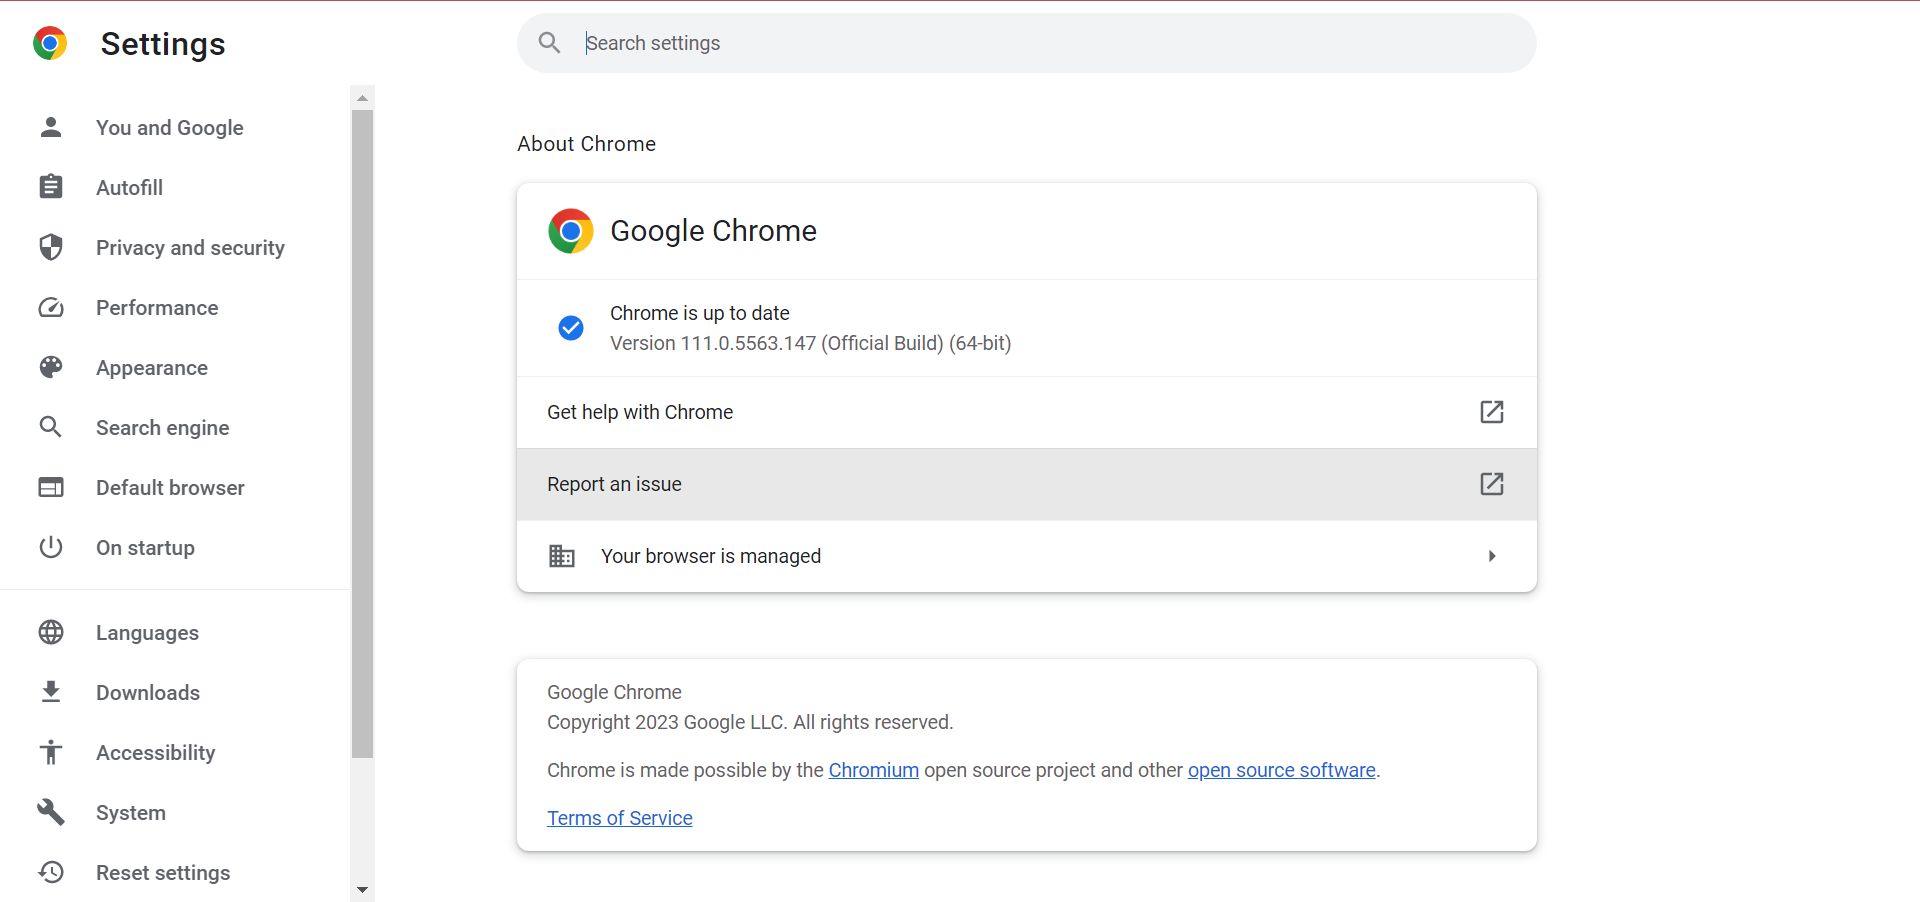Focus the Search settings field

click(1027, 43)
